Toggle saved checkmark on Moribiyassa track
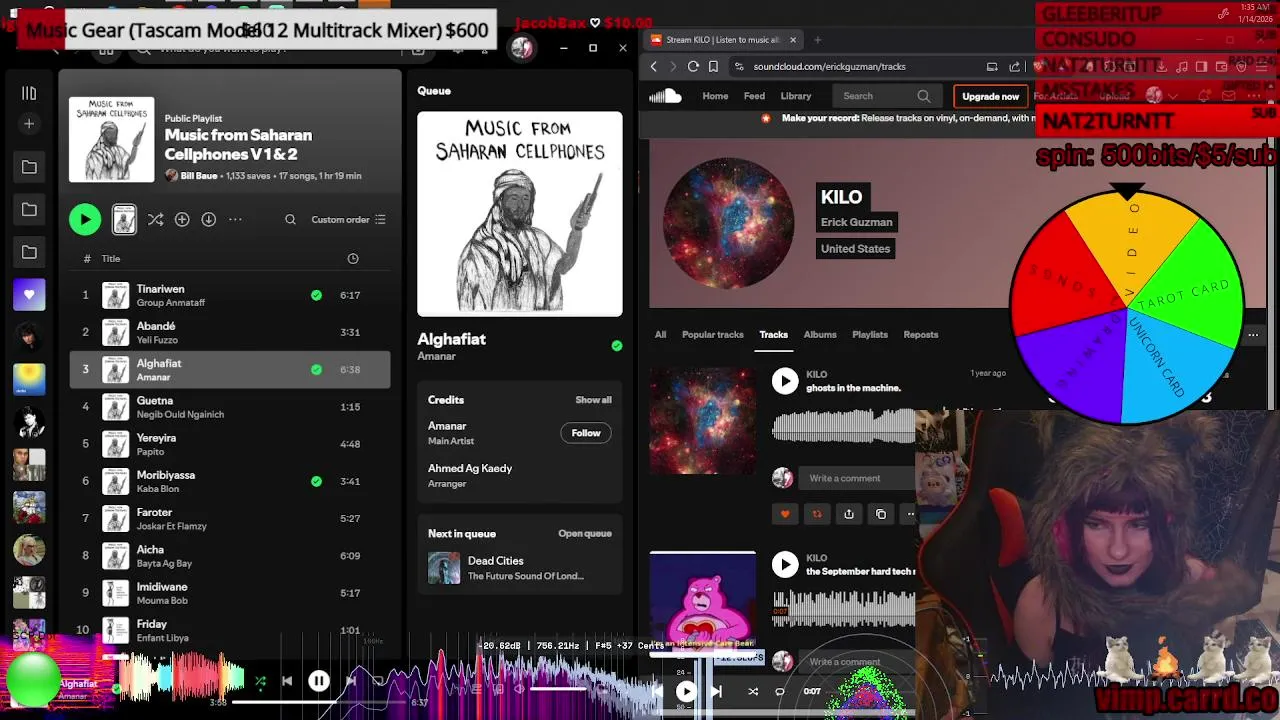Screen dimensions: 1280x720 (x=316, y=481)
